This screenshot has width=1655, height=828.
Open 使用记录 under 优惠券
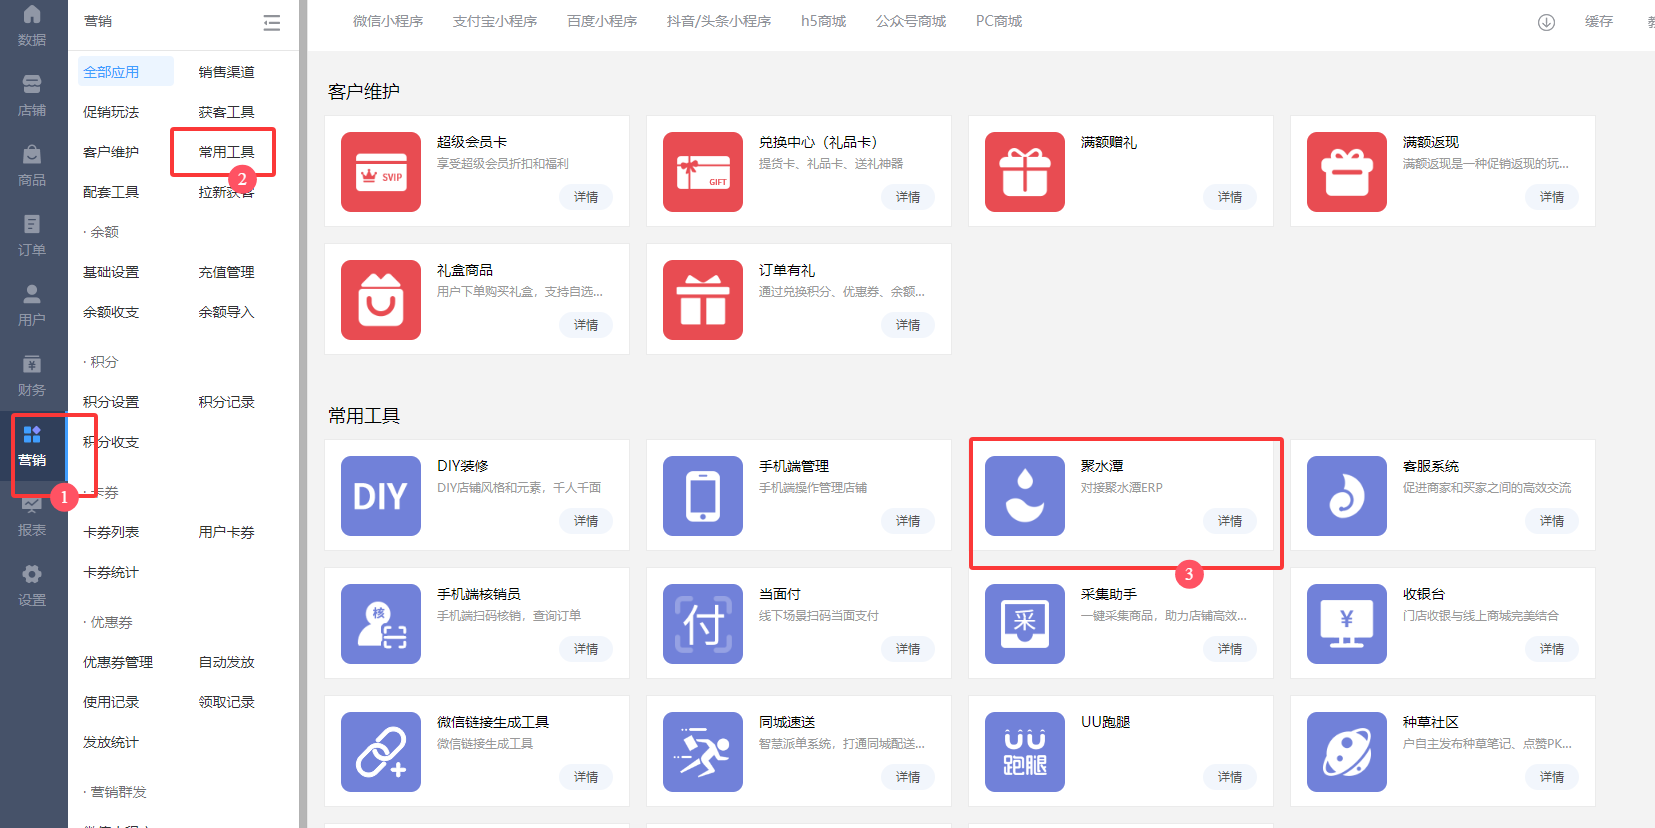[111, 702]
